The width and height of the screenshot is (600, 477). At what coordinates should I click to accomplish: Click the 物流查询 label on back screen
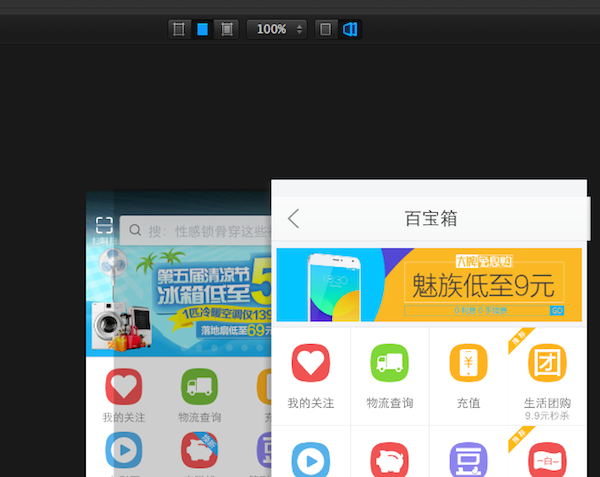pos(199,417)
